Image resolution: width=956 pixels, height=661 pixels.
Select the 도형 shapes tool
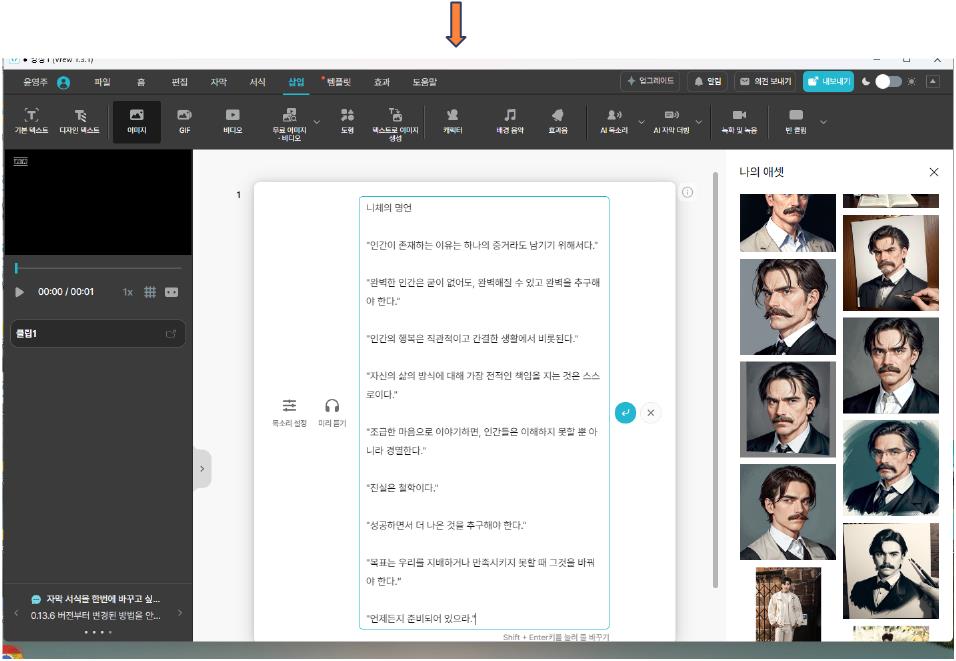tap(348, 121)
